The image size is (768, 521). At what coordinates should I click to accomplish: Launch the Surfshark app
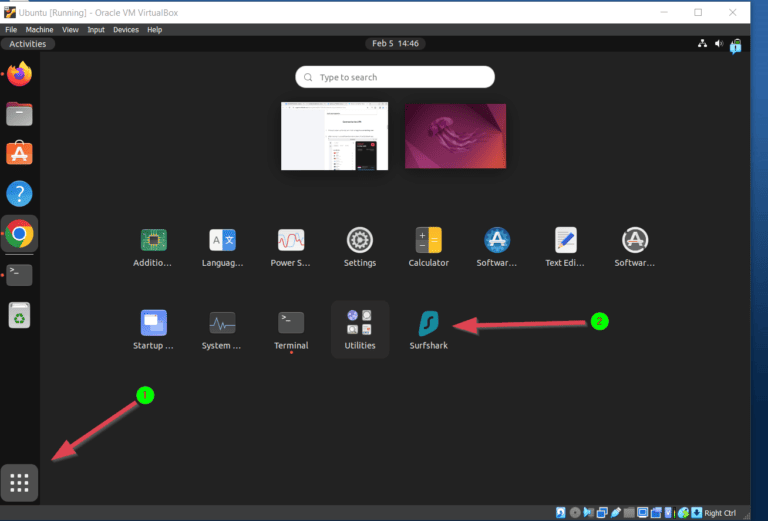coord(429,330)
